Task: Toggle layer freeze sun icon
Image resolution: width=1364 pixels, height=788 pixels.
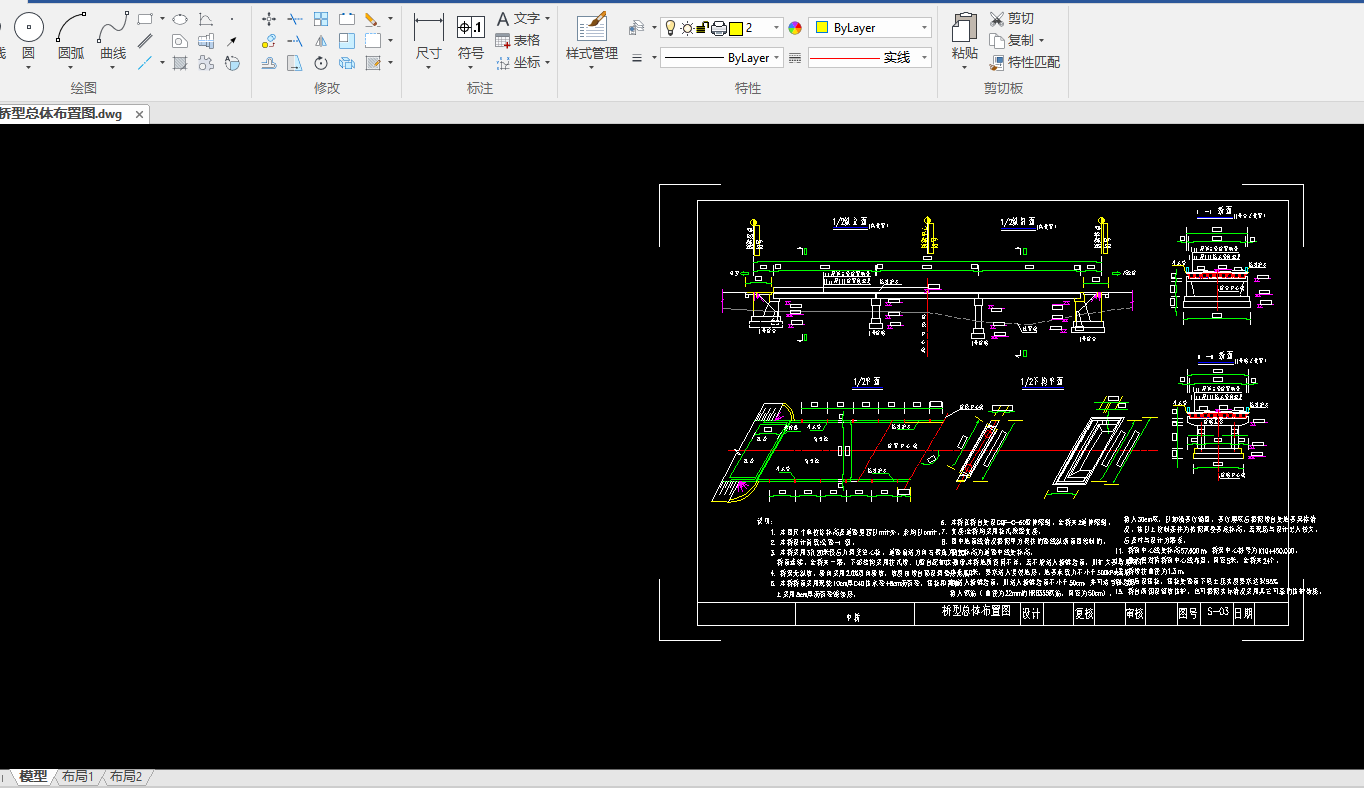Action: tap(687, 28)
